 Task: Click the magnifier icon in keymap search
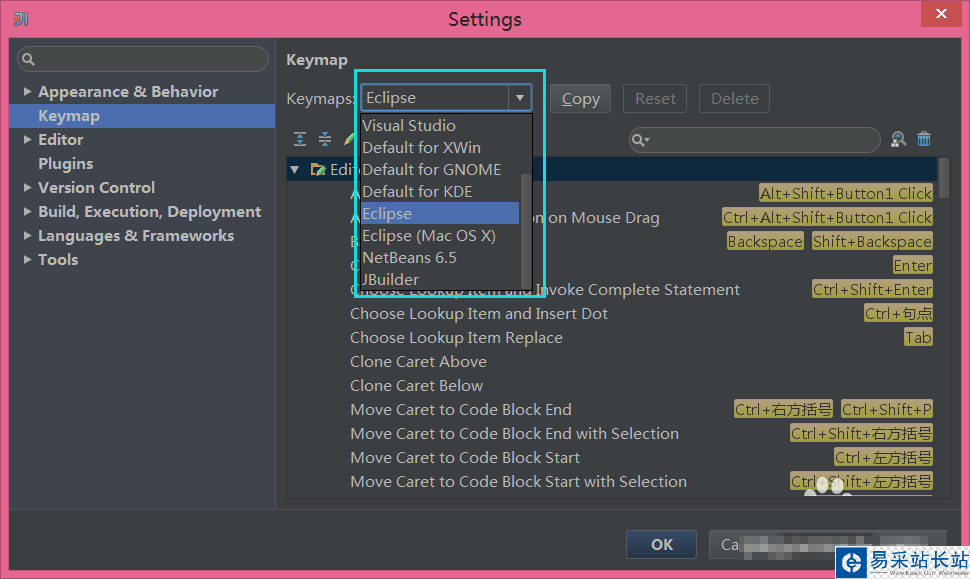click(x=640, y=140)
